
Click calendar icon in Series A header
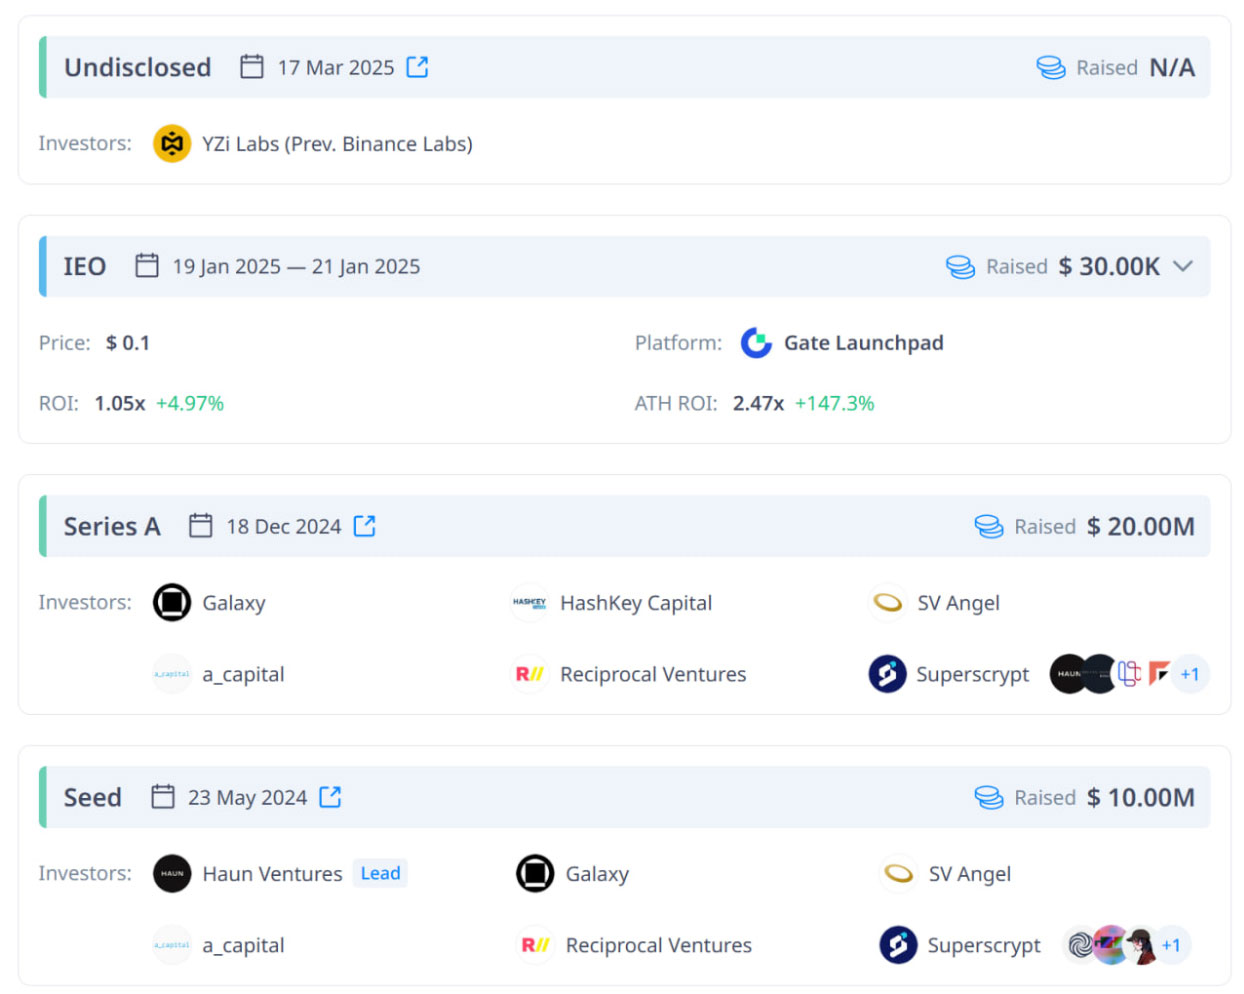201,526
